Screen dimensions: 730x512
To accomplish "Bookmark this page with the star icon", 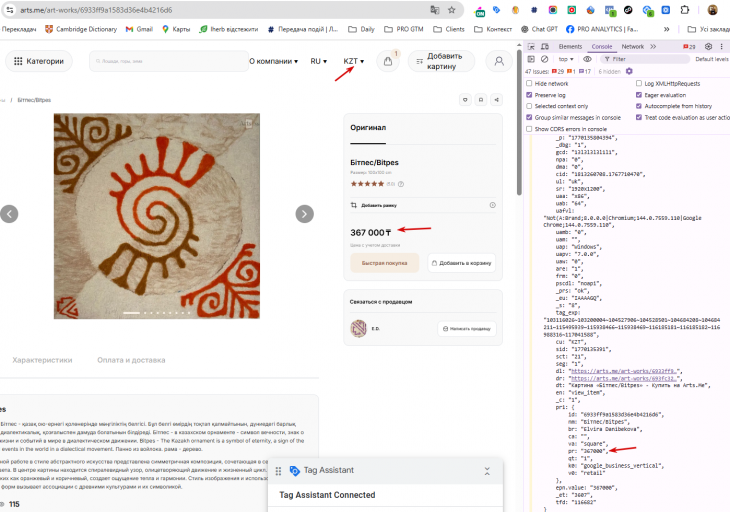I will click(452, 10).
